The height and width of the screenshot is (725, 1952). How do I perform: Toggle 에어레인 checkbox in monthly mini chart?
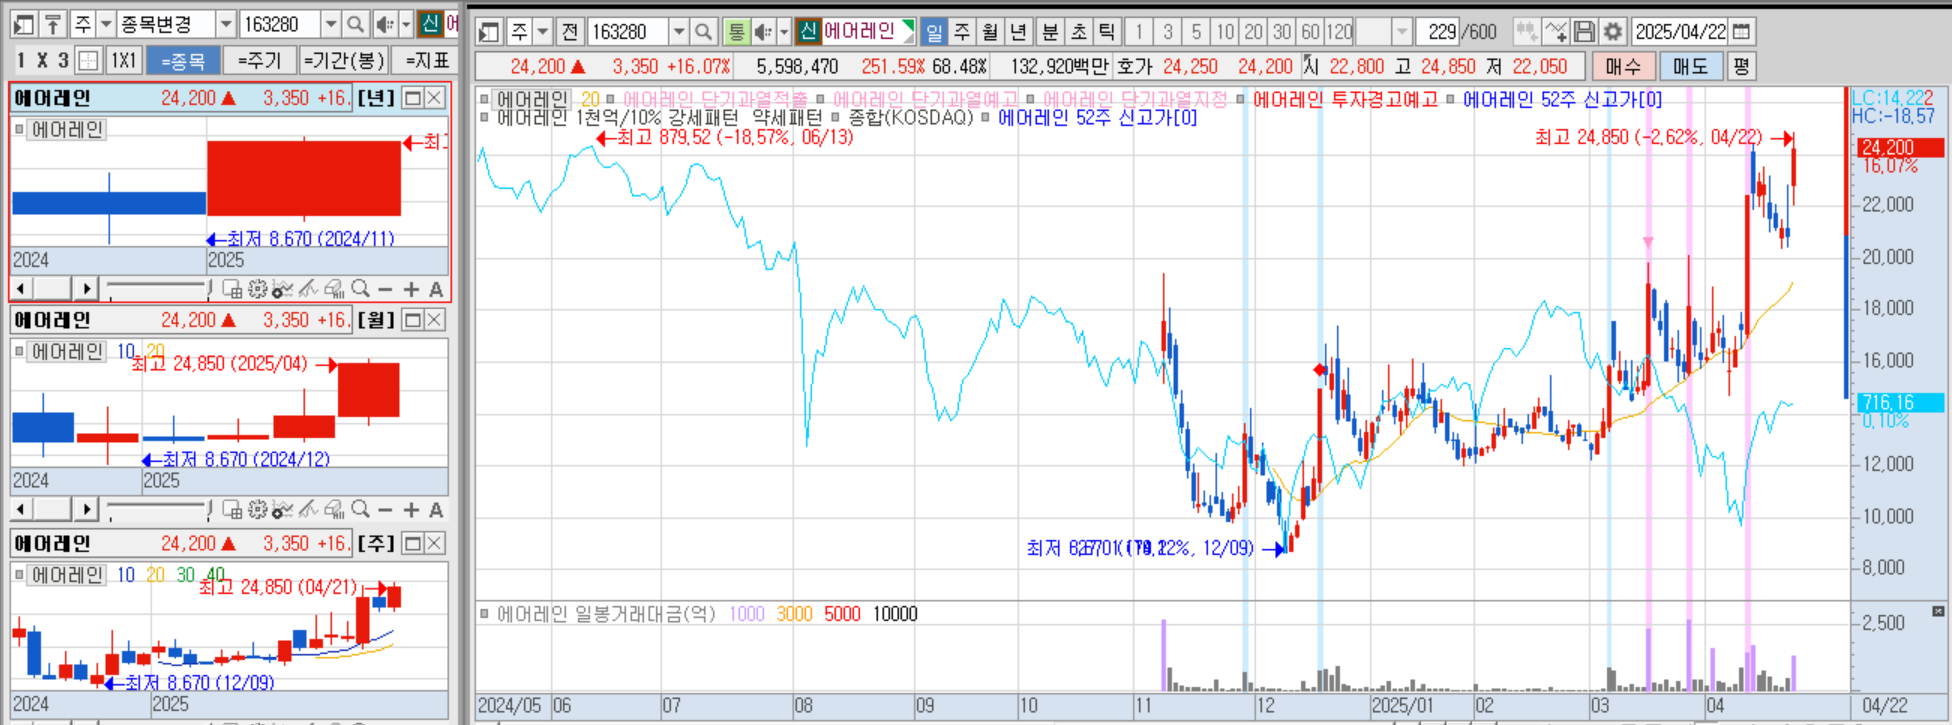pos(20,351)
